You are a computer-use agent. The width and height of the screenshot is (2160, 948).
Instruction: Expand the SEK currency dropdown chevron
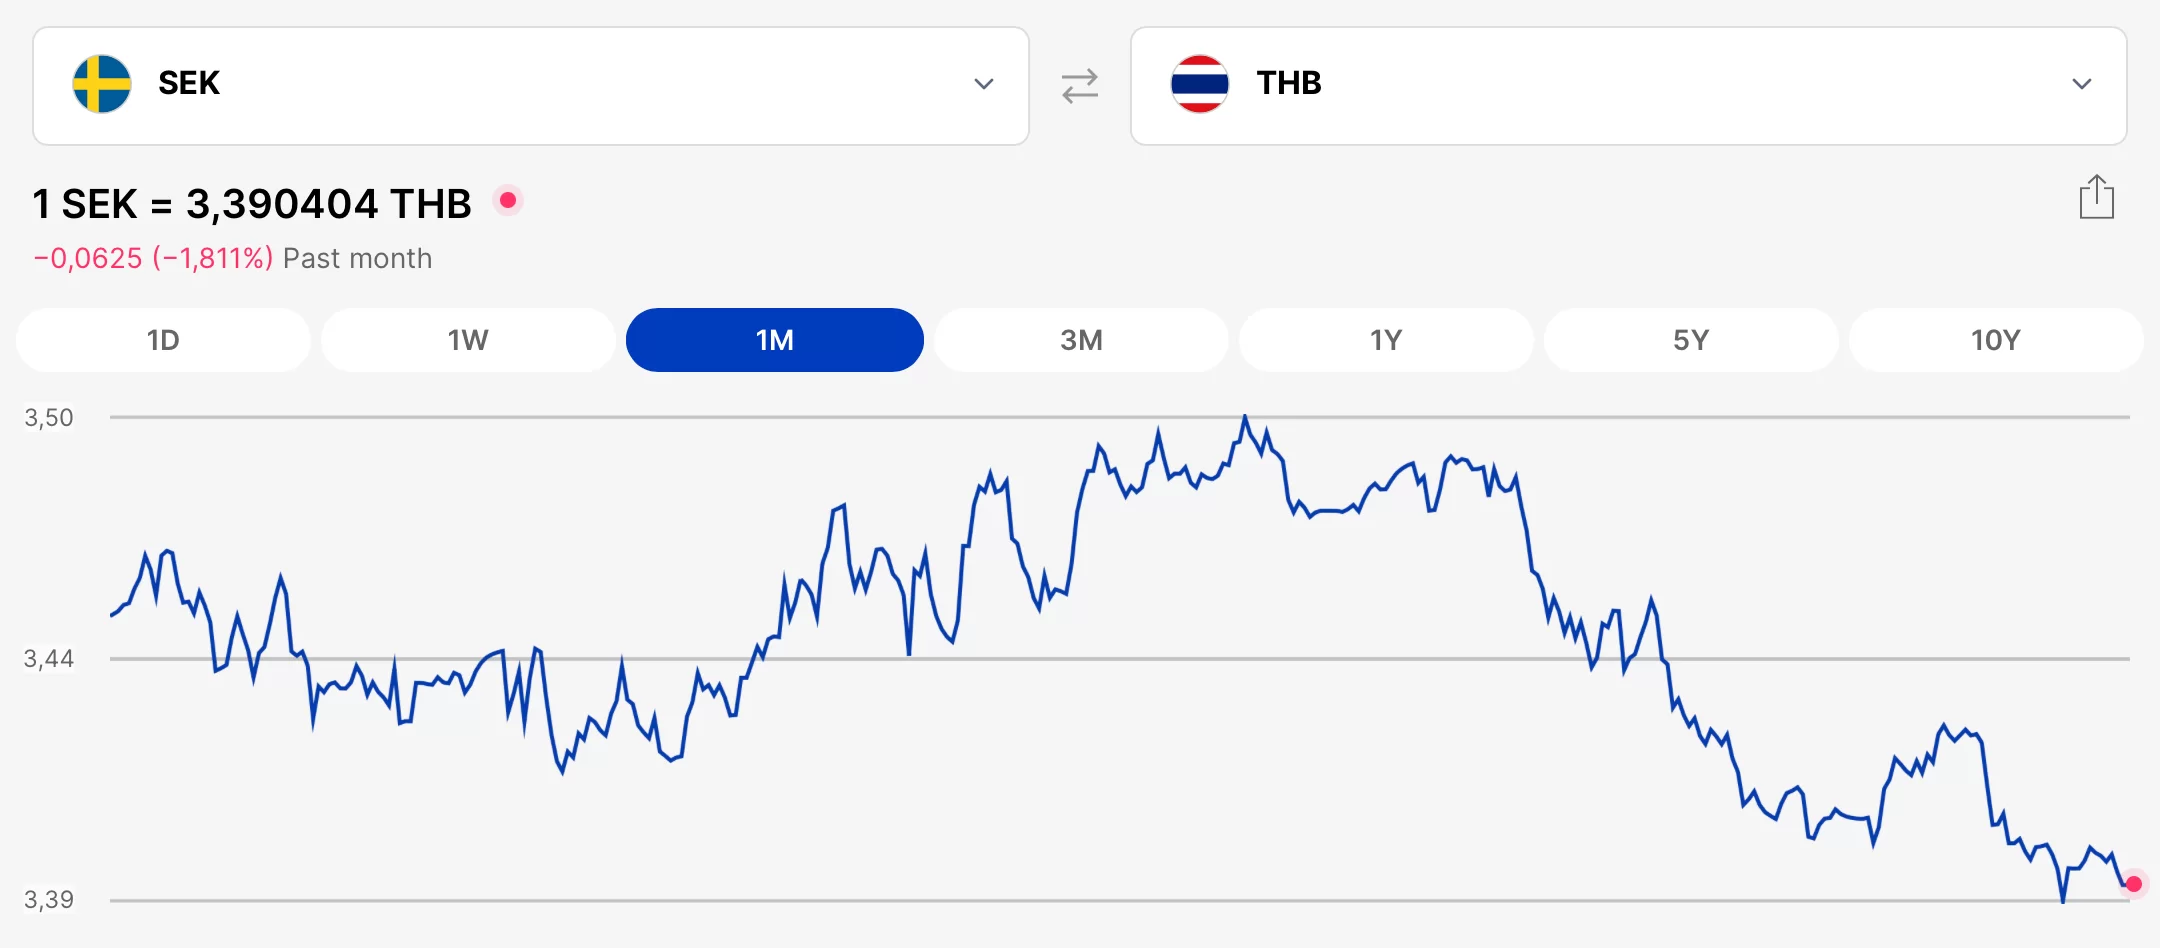(x=984, y=84)
